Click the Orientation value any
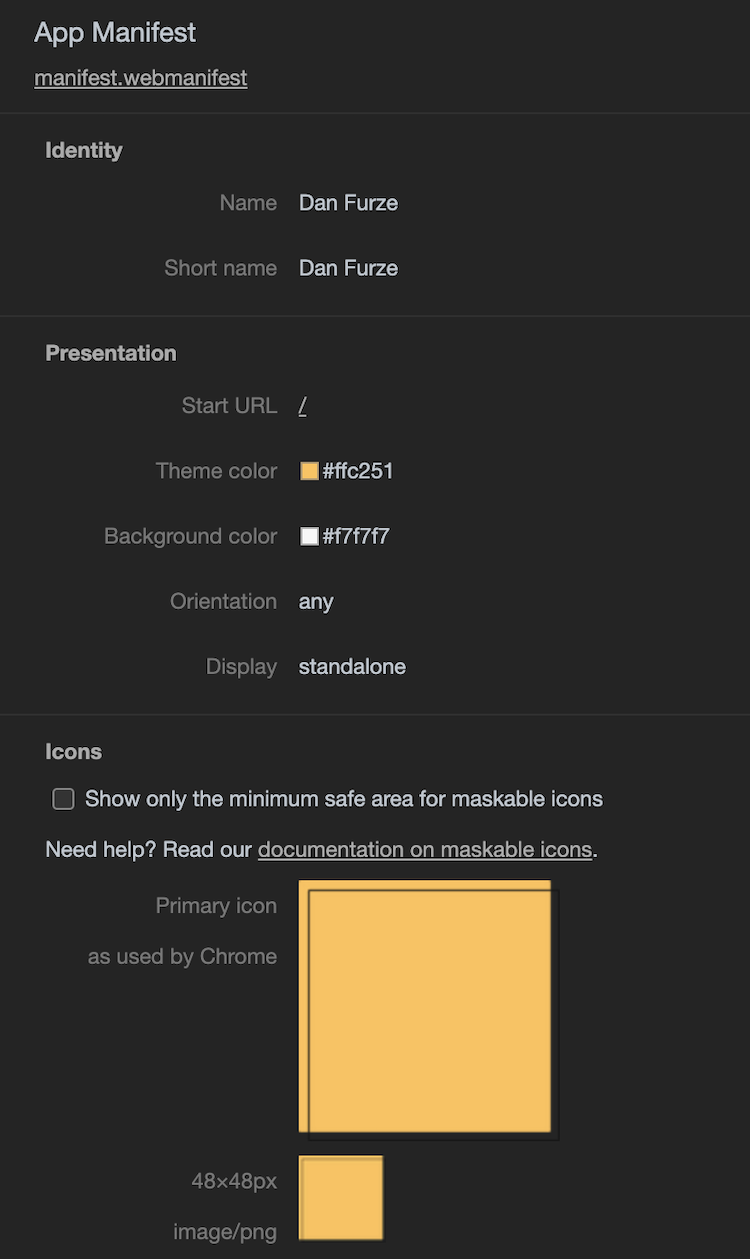This screenshot has width=750, height=1259. point(316,602)
